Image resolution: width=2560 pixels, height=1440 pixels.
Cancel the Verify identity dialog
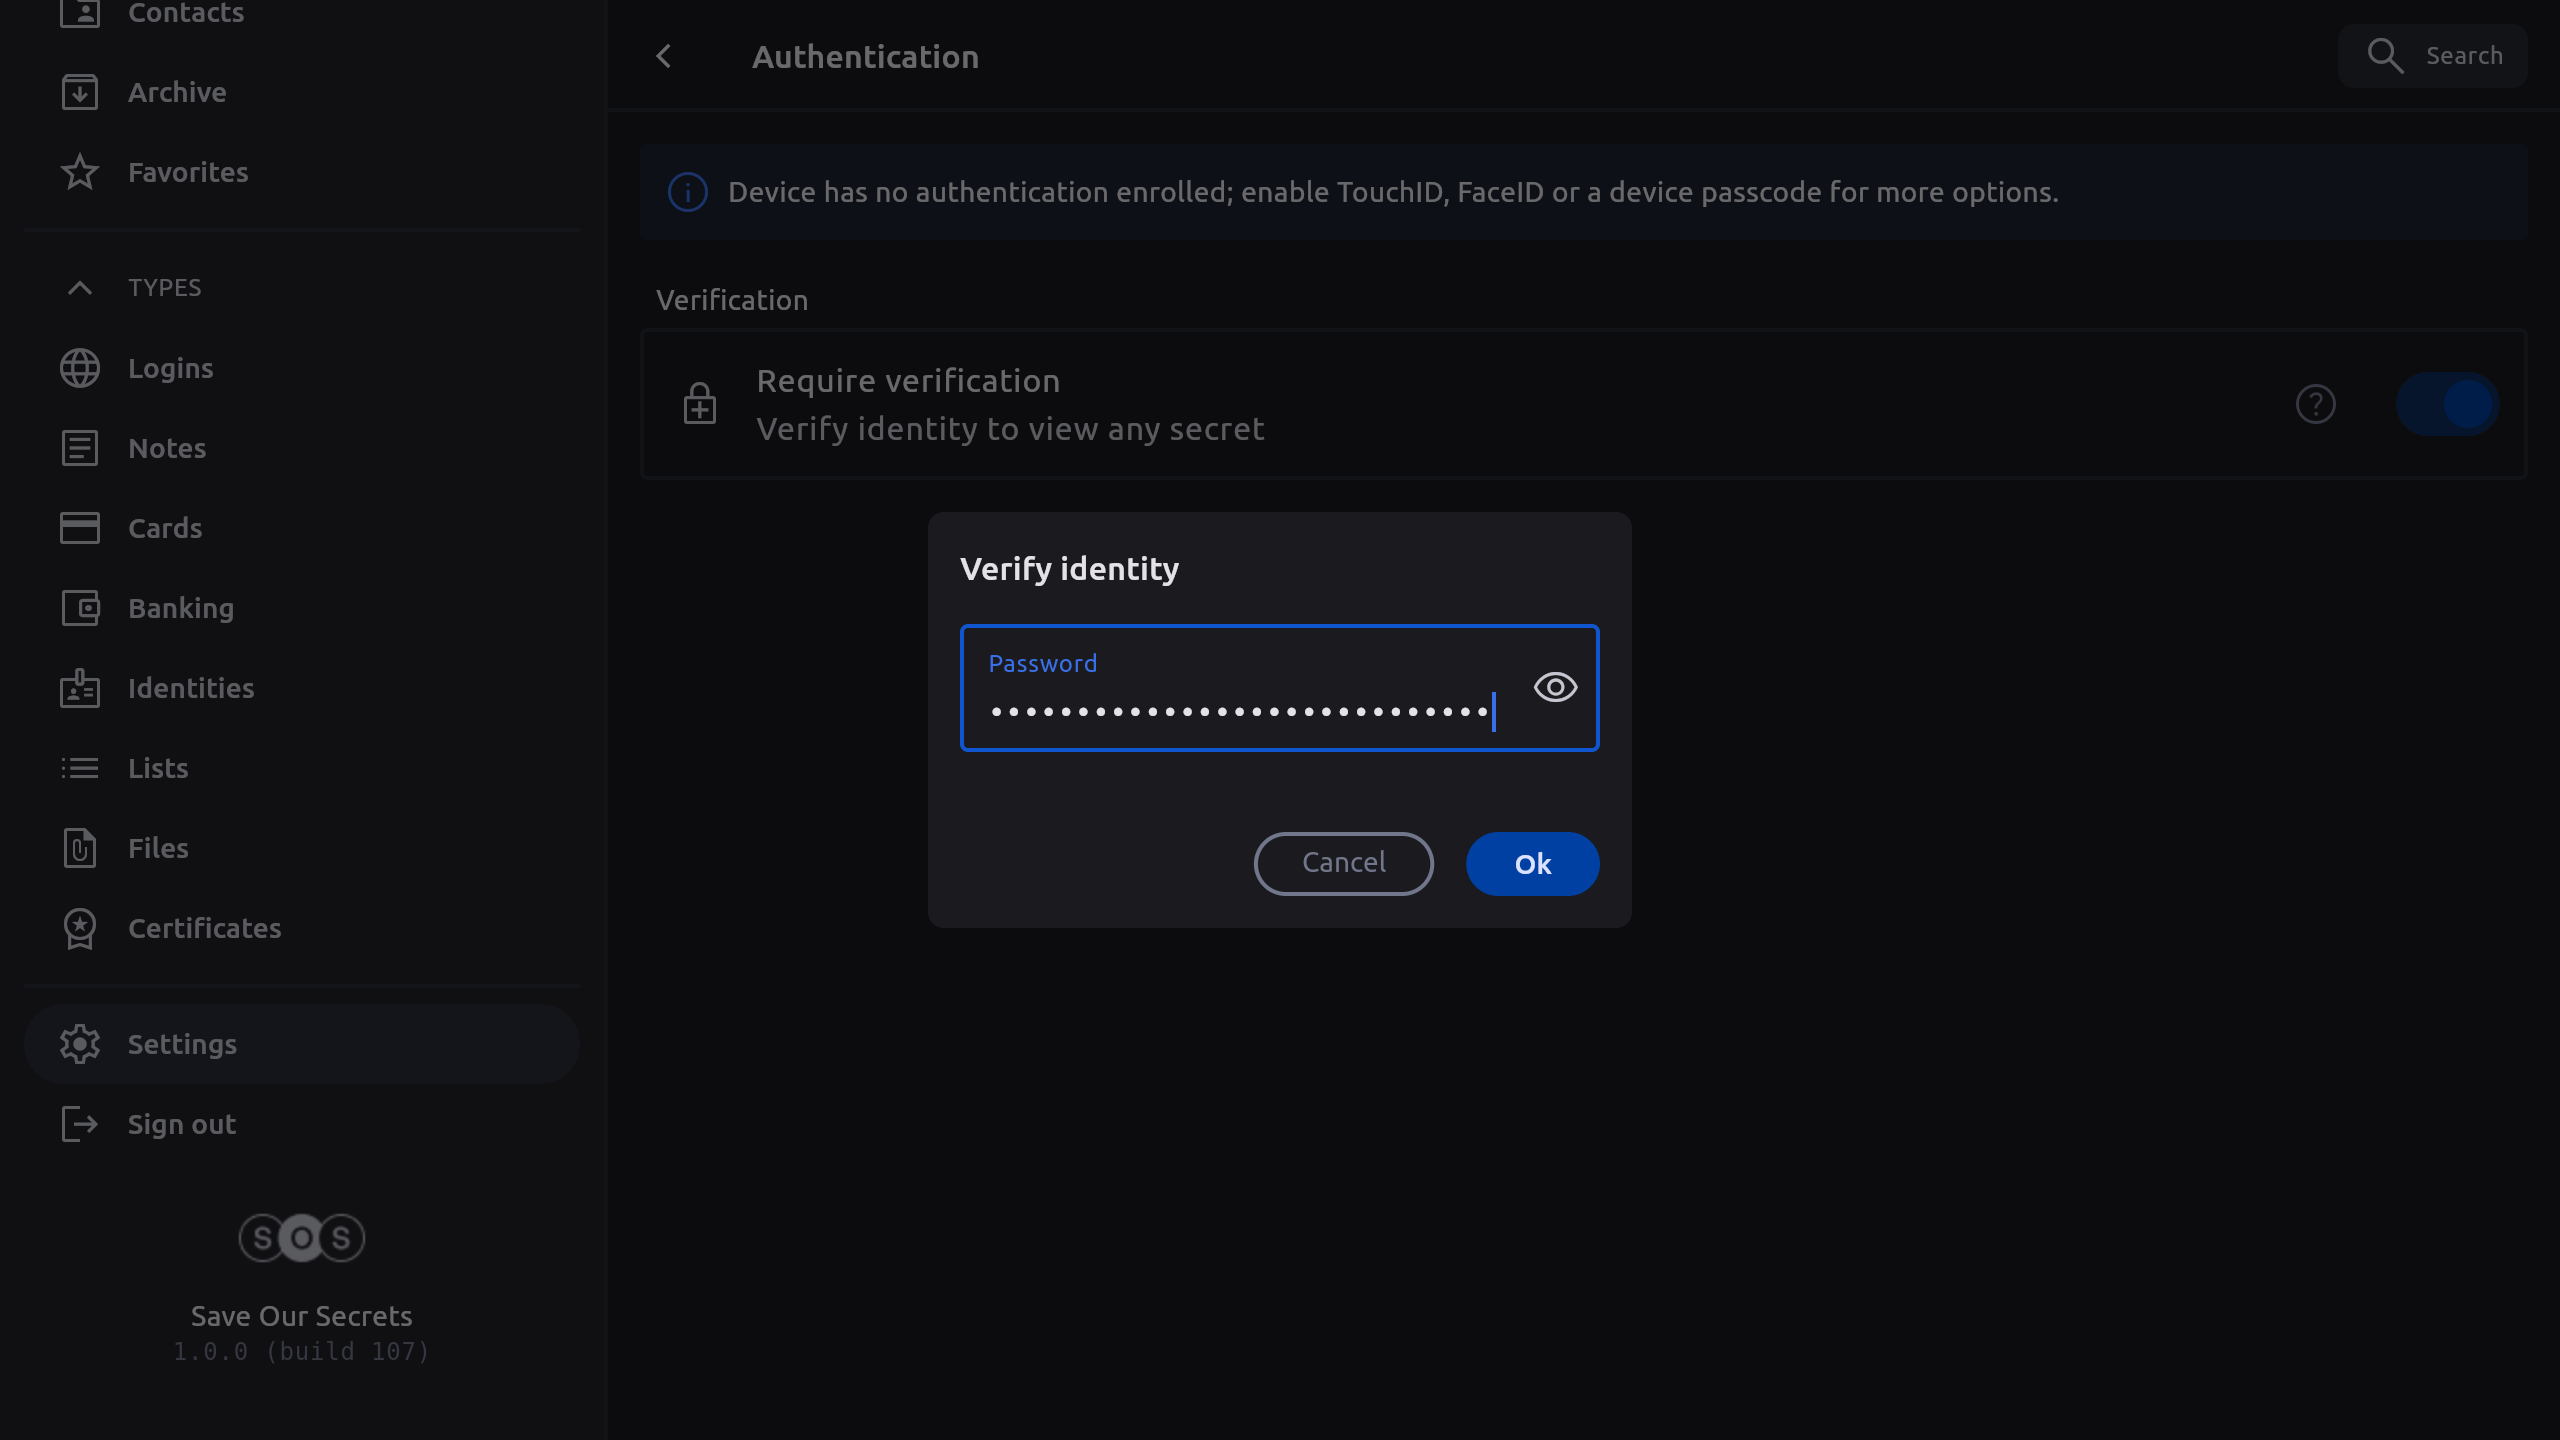pos(1343,863)
